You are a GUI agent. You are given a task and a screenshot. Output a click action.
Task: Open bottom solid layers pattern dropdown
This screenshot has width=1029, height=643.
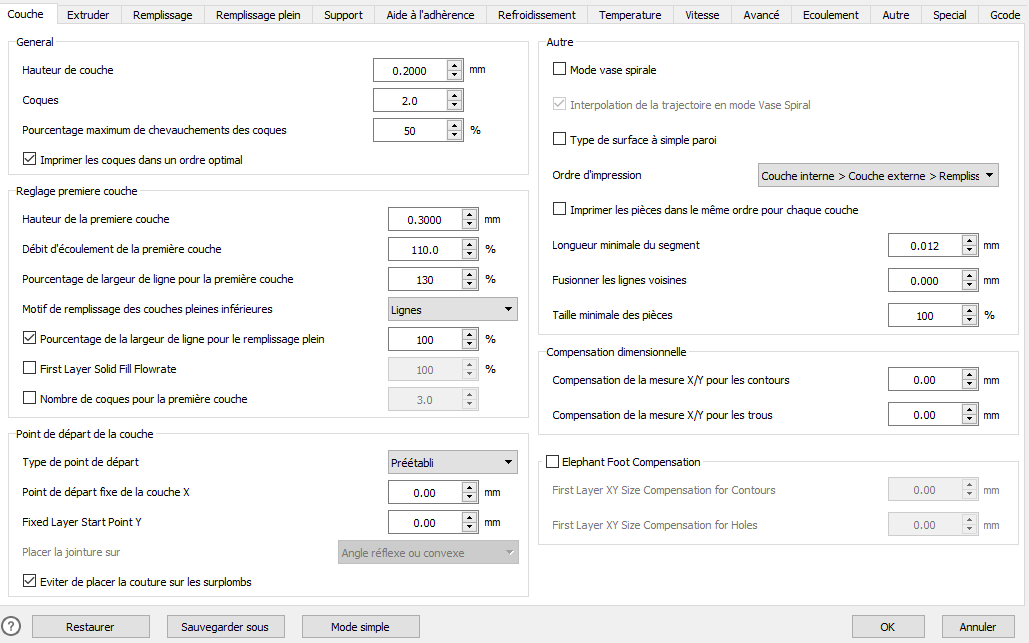click(x=452, y=310)
